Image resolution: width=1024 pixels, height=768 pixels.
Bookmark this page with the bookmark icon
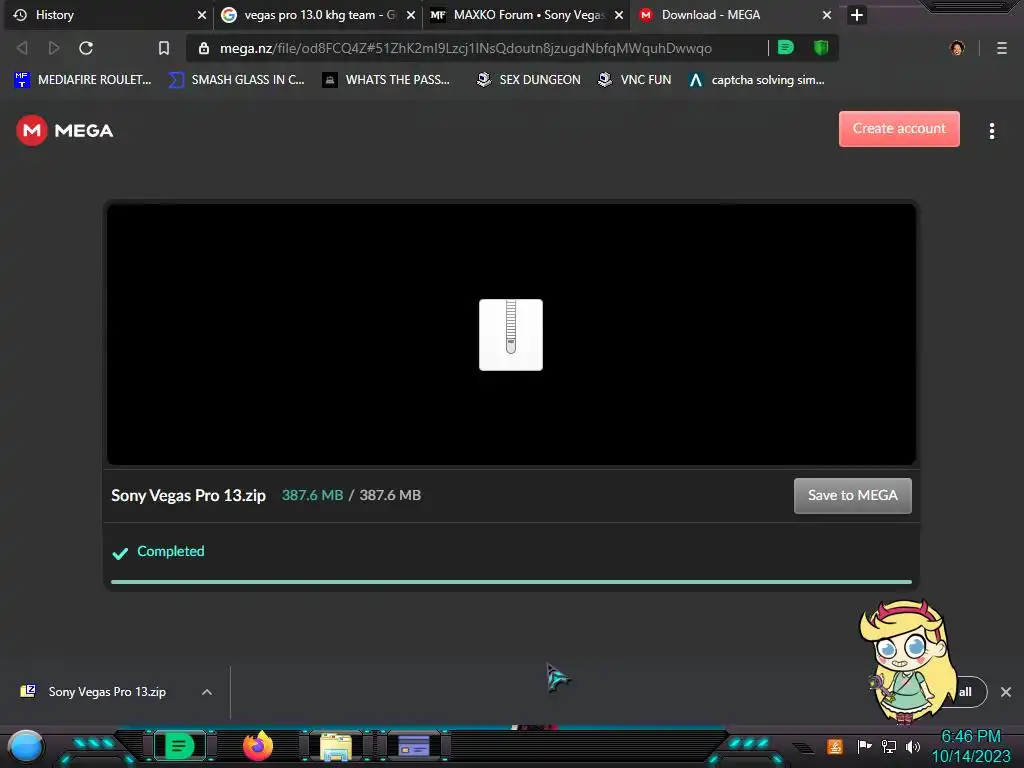coord(164,48)
